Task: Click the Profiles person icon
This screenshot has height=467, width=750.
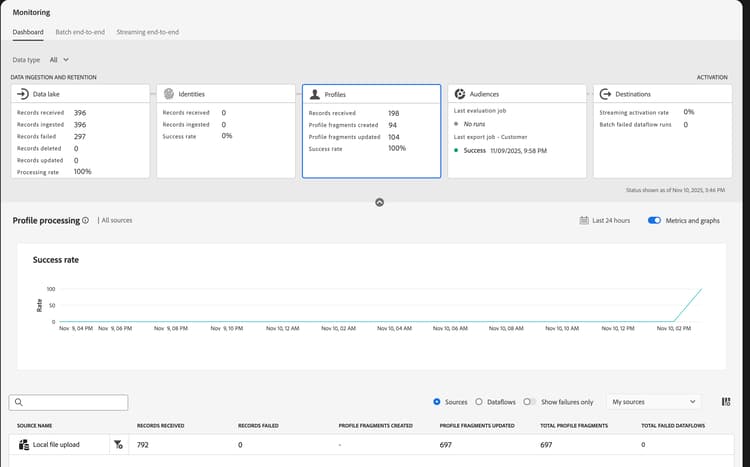Action: click(x=315, y=94)
